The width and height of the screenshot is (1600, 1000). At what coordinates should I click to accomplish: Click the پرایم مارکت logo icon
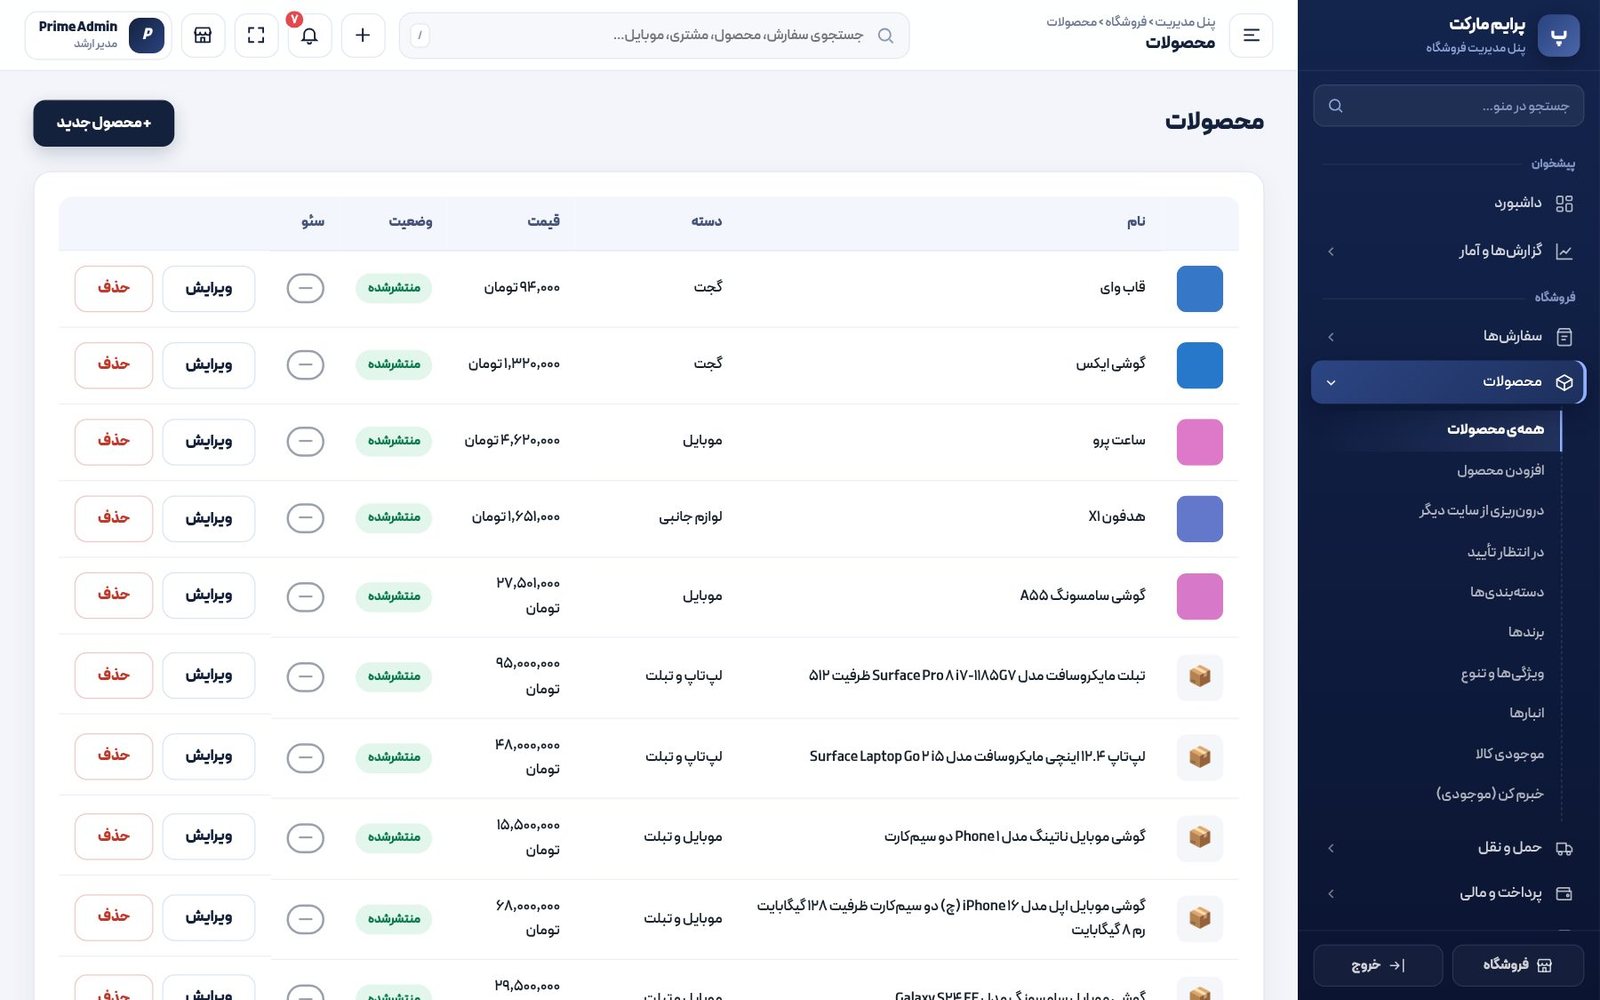(1558, 35)
